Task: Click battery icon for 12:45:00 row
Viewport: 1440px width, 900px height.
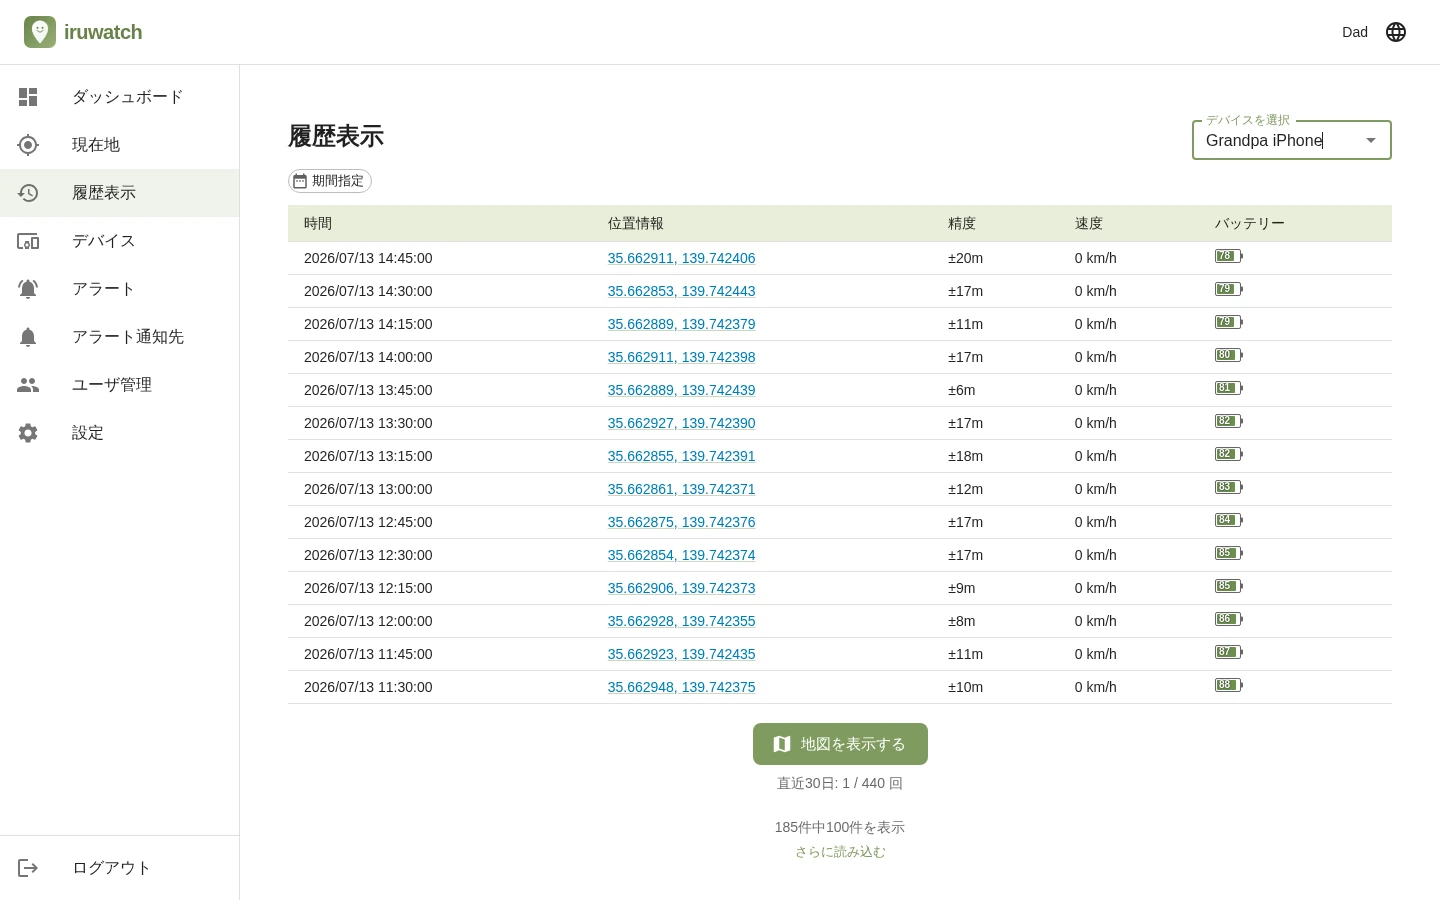Action: 1229,520
